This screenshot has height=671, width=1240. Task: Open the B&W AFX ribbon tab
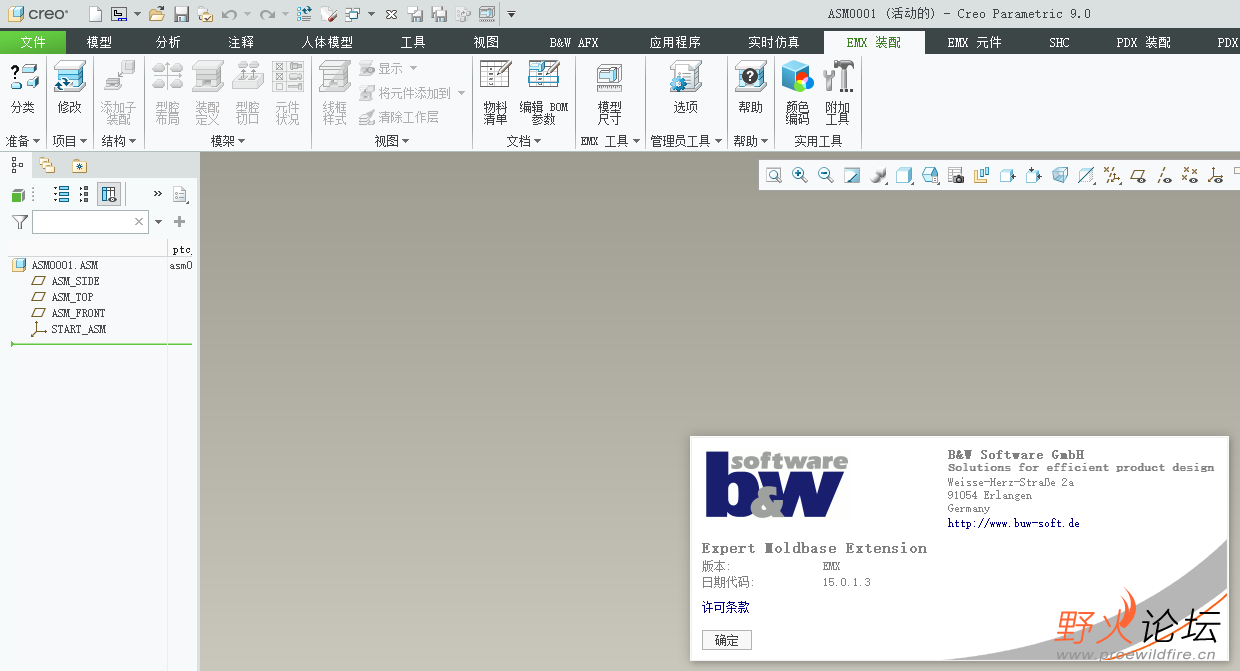[574, 42]
